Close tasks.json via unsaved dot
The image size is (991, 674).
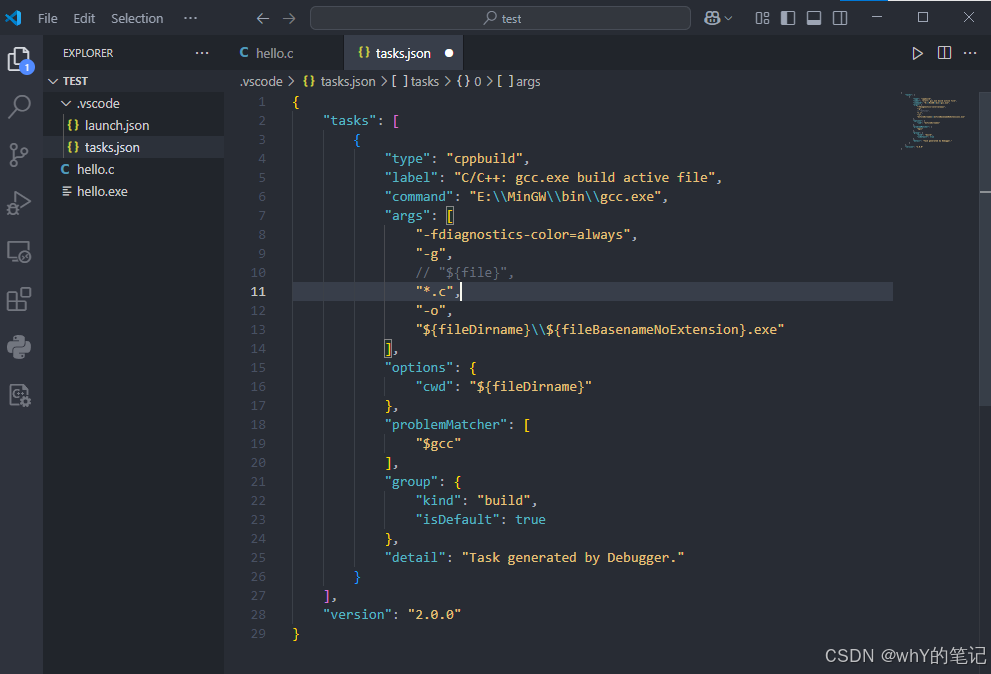click(x=449, y=53)
